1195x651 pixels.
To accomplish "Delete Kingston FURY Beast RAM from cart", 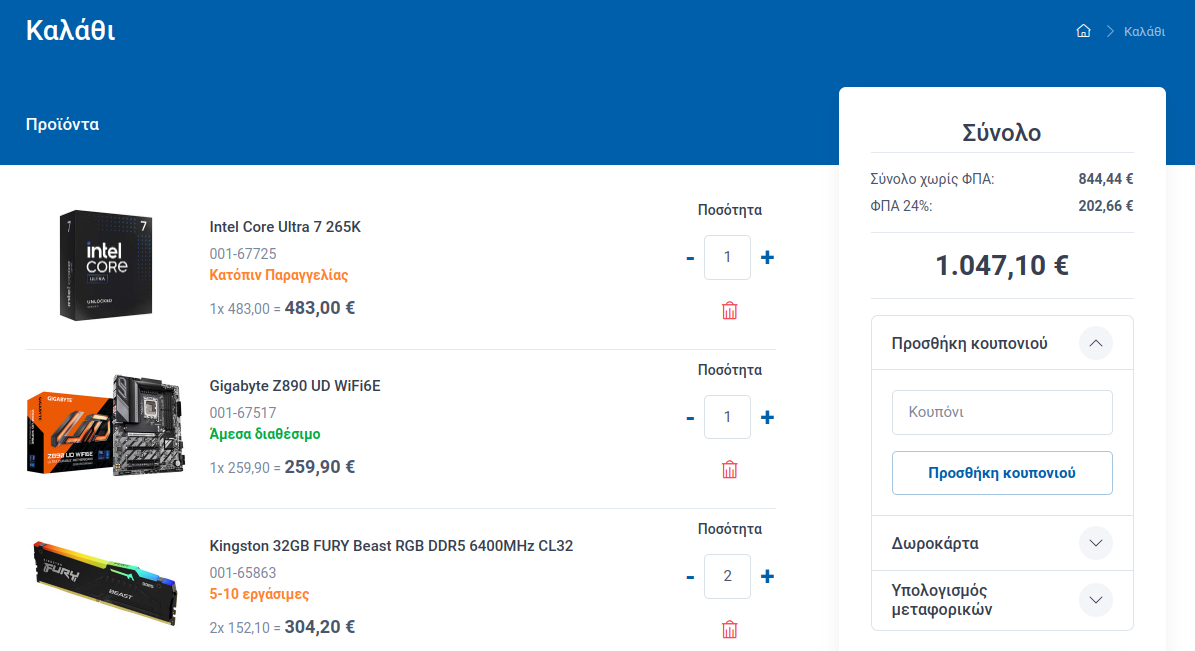I will click(x=729, y=630).
